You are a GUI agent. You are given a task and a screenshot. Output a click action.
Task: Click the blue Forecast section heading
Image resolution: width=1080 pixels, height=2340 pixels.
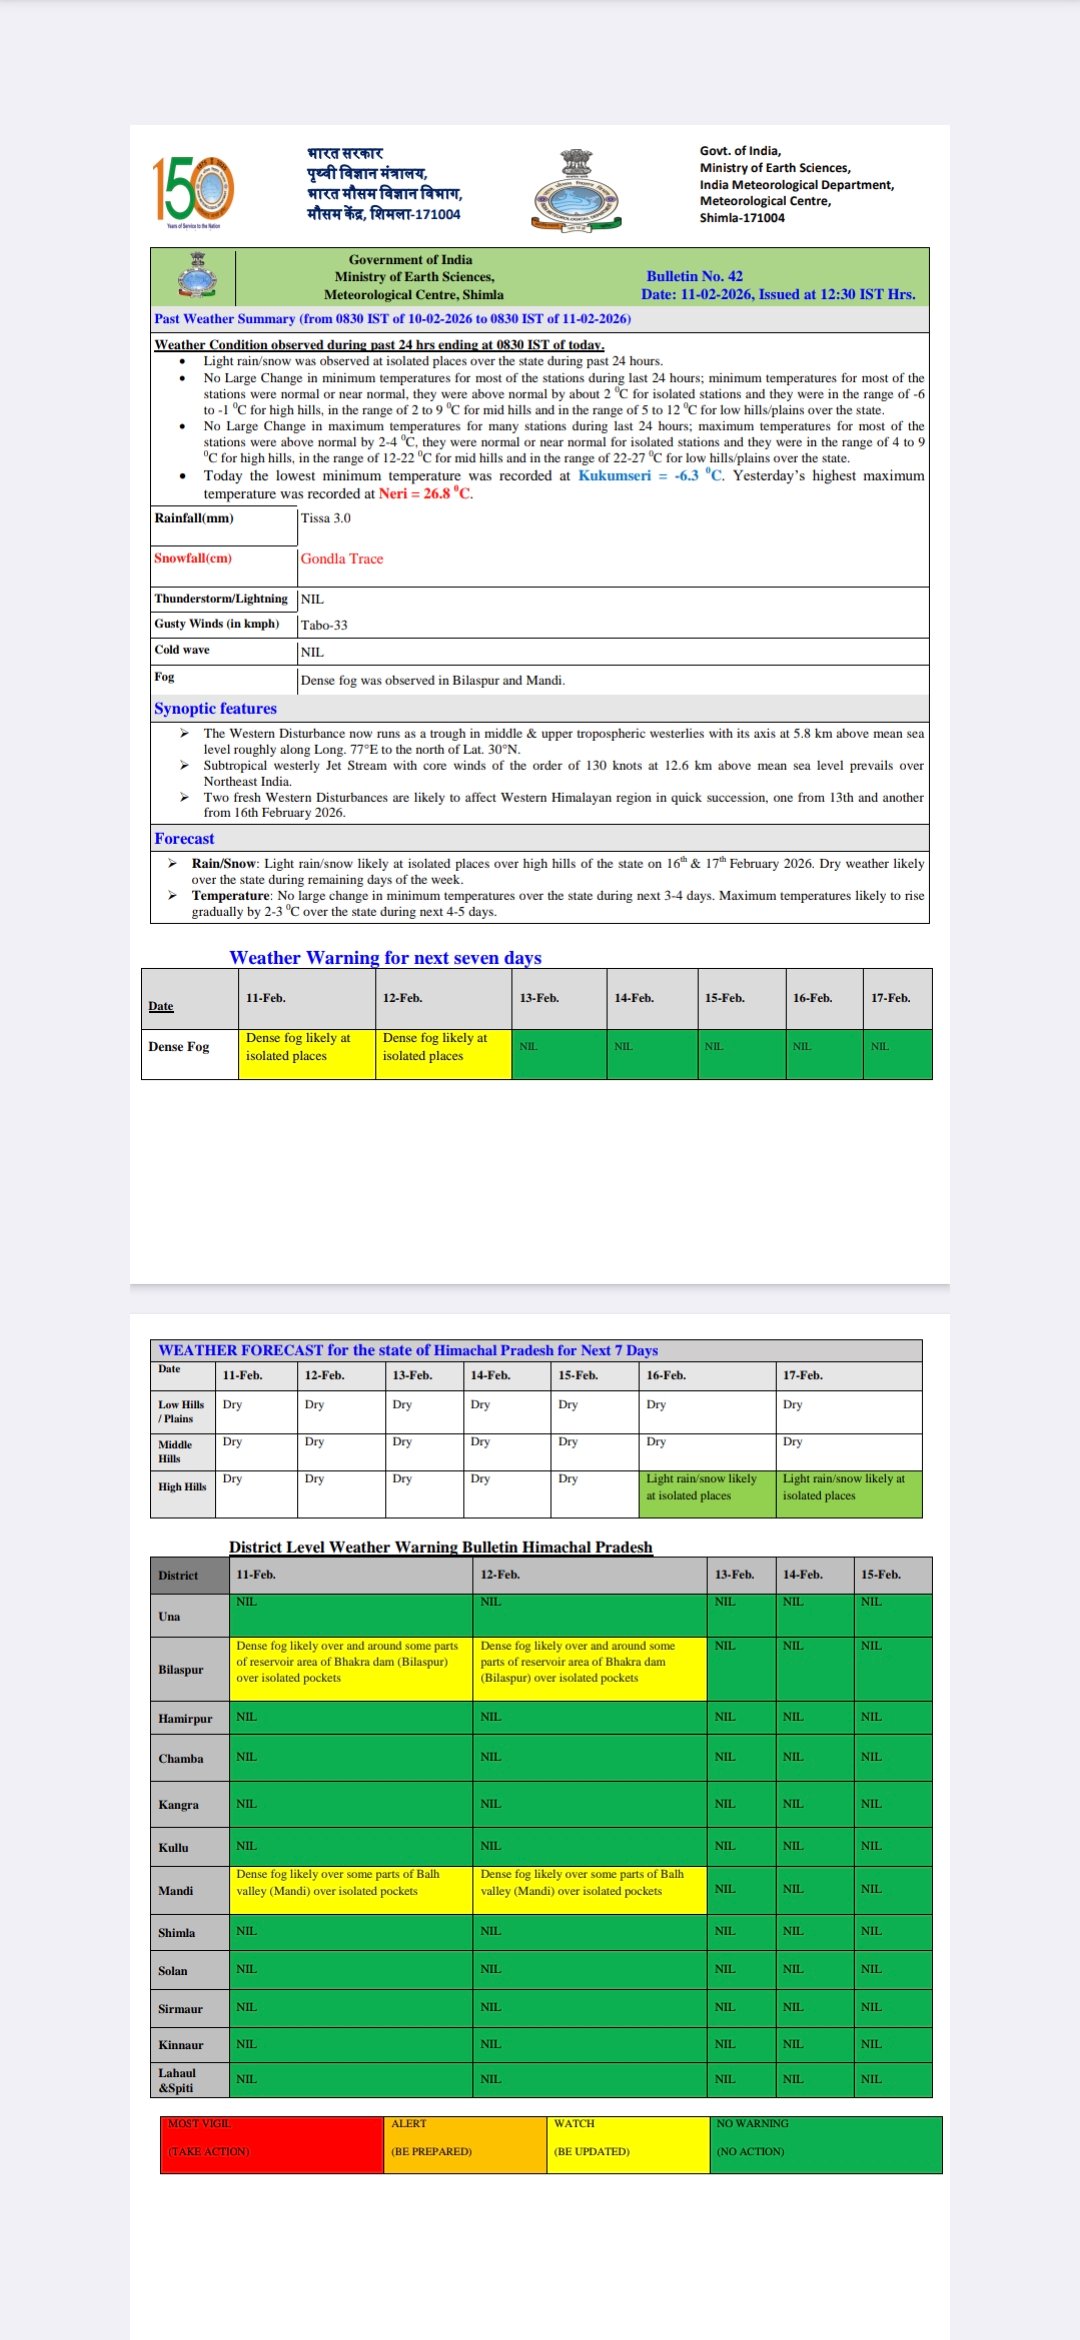[184, 839]
